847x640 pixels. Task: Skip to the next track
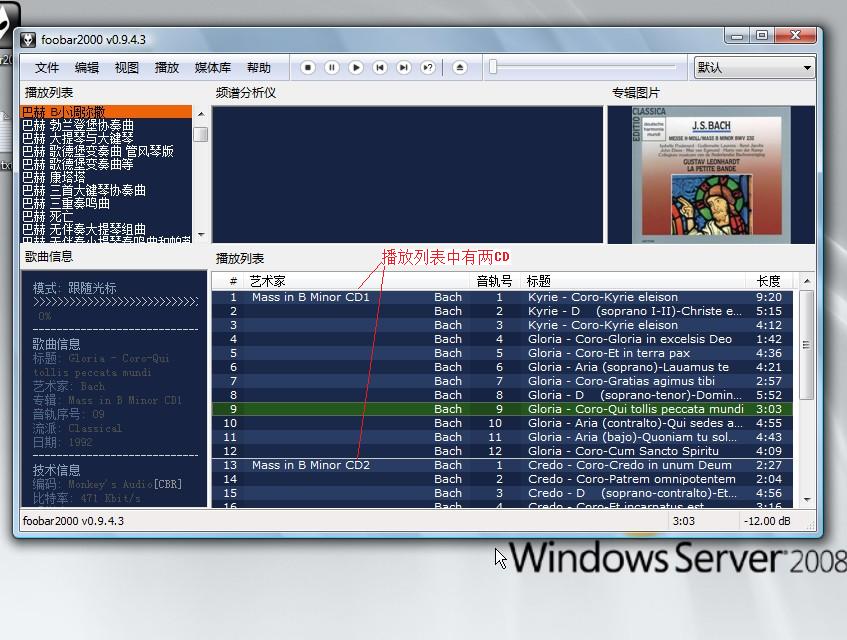[404, 68]
